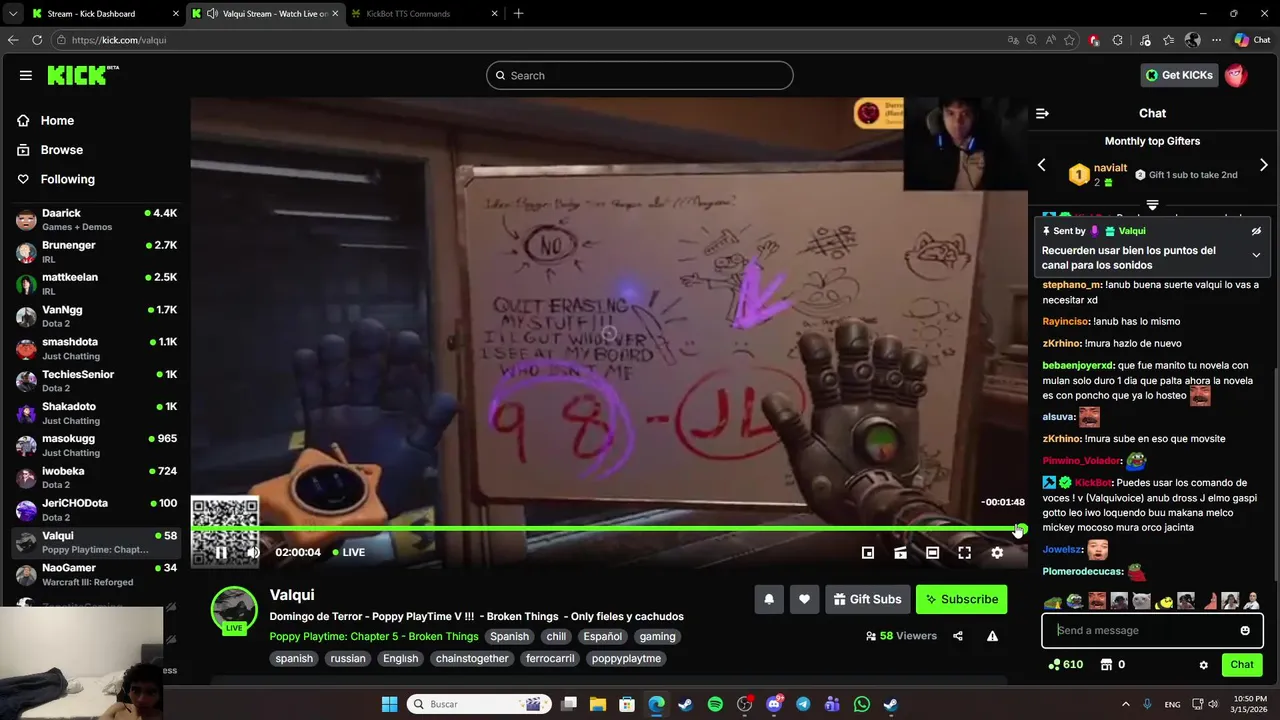1280x720 pixels.
Task: Hide the pinned chat message
Action: click(x=1256, y=231)
